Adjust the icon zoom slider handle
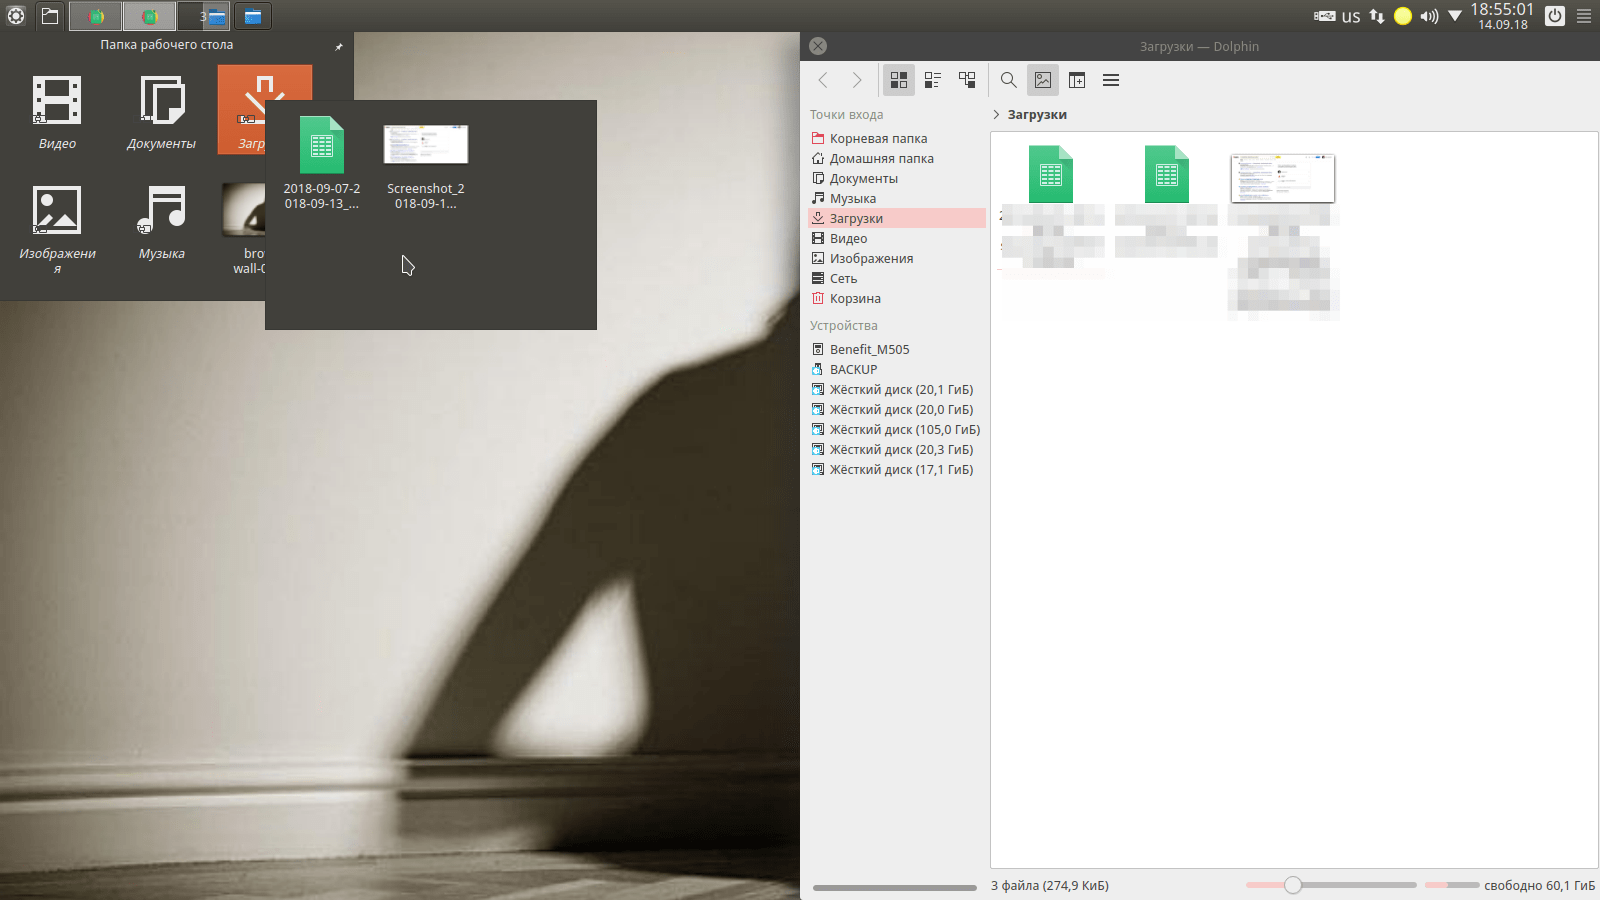The width and height of the screenshot is (1600, 900). (1293, 885)
